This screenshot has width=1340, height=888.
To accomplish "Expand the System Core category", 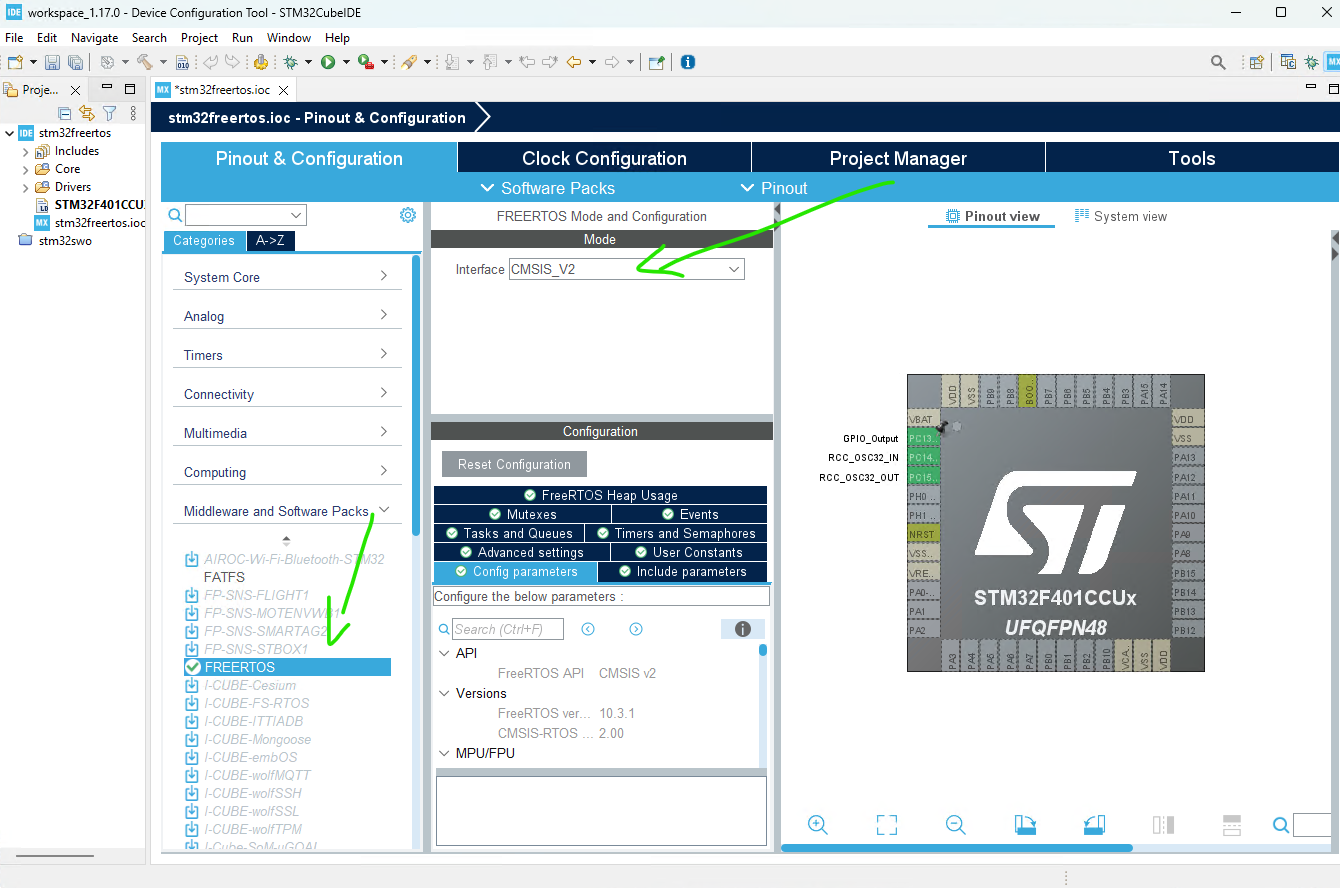I will (x=286, y=277).
